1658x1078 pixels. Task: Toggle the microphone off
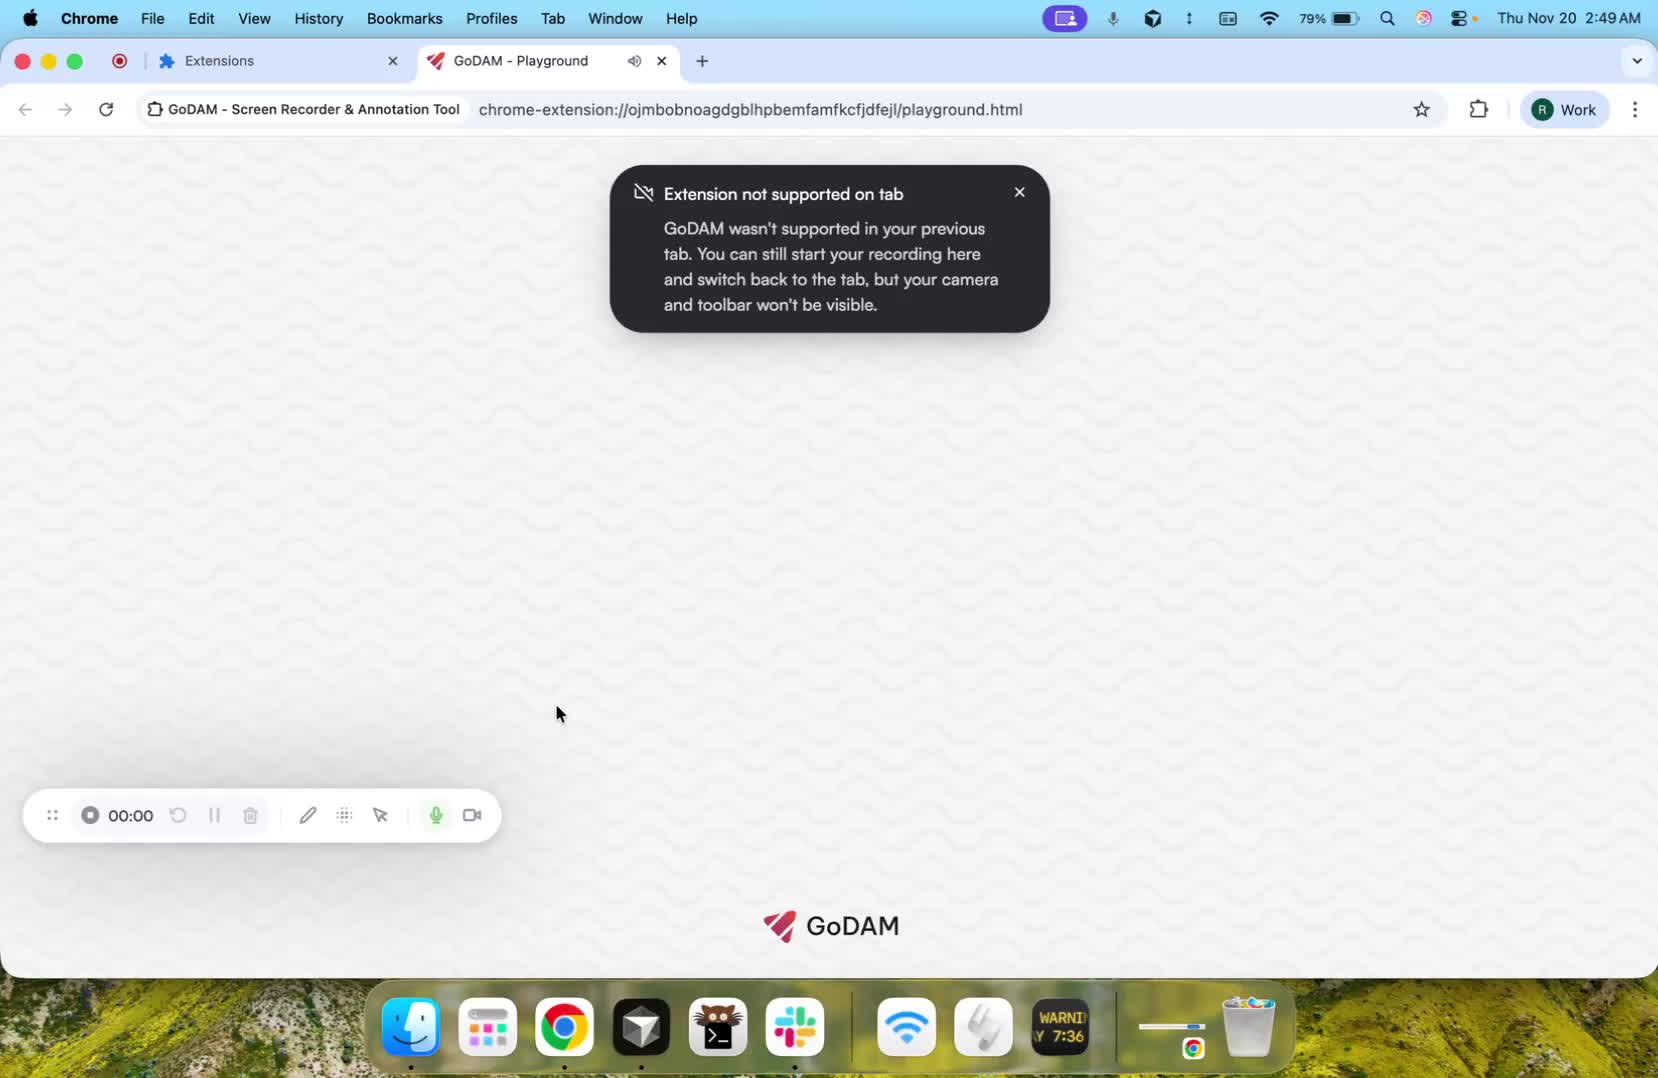pos(435,815)
